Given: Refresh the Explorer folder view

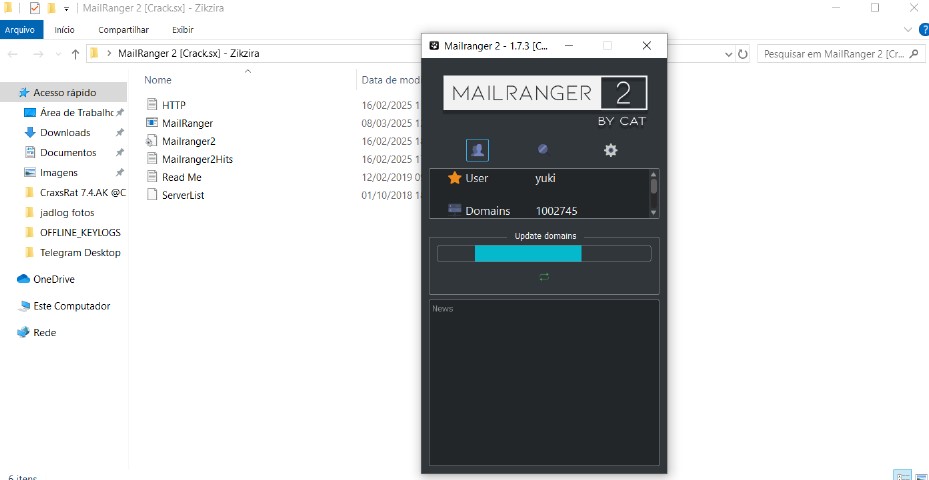Looking at the screenshot, I should click(742, 54).
